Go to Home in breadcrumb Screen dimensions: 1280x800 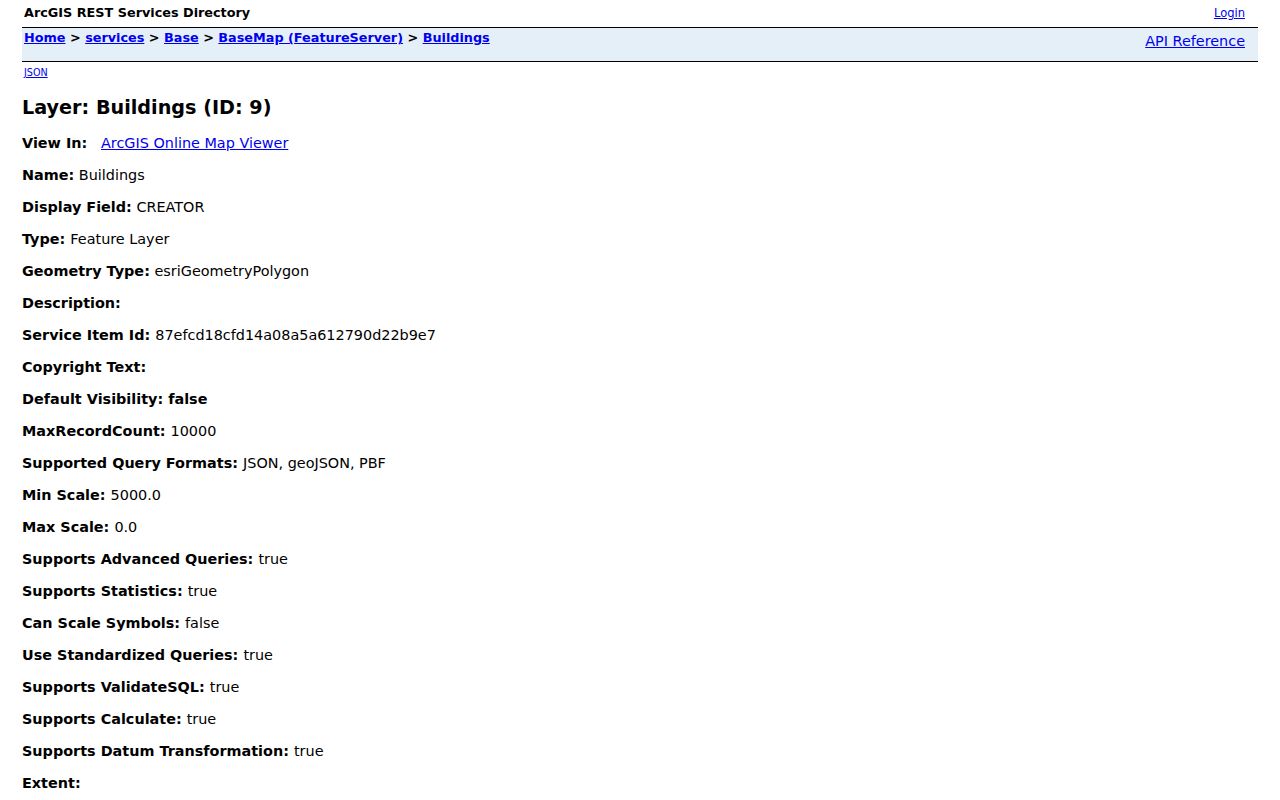[45, 38]
